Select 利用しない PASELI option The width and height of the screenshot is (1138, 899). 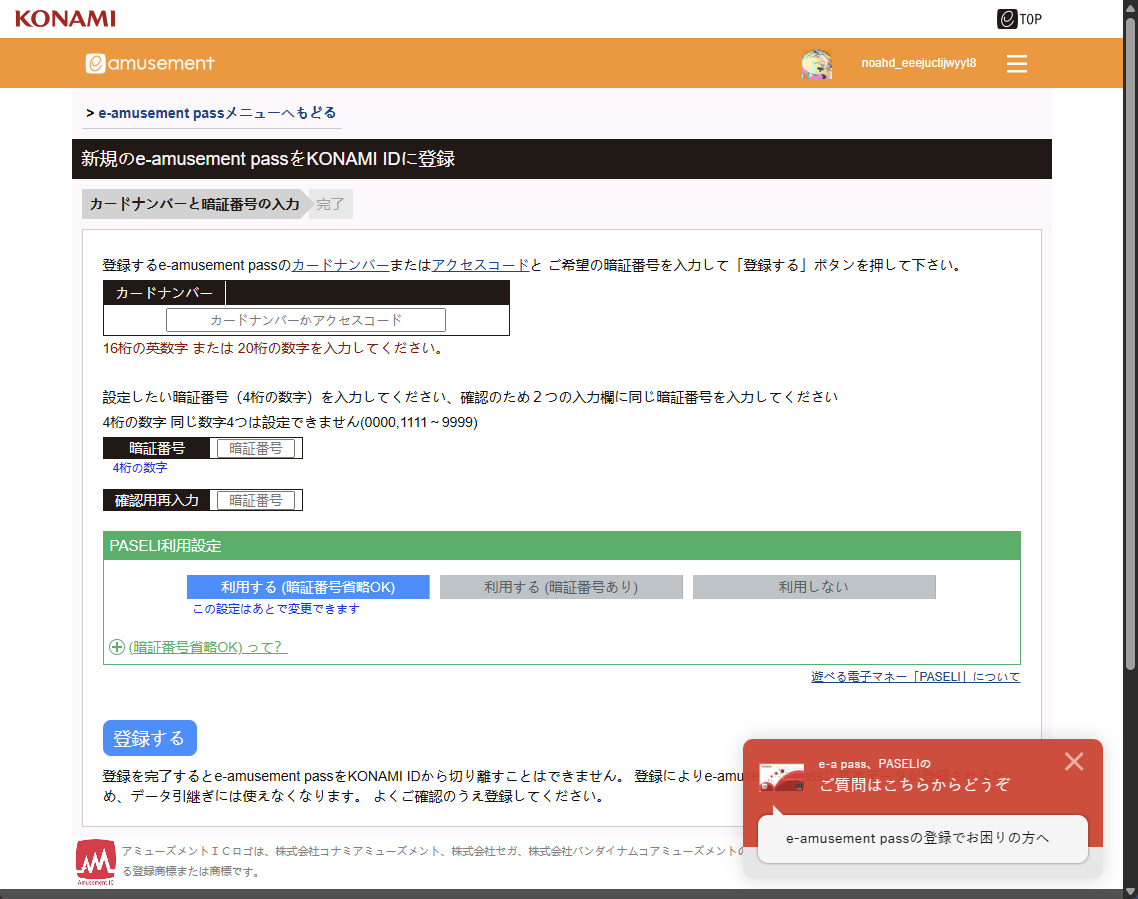point(814,587)
